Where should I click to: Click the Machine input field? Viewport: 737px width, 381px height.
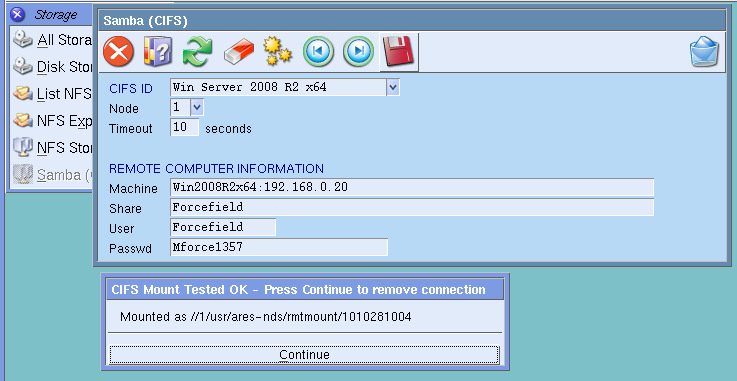tap(412, 187)
